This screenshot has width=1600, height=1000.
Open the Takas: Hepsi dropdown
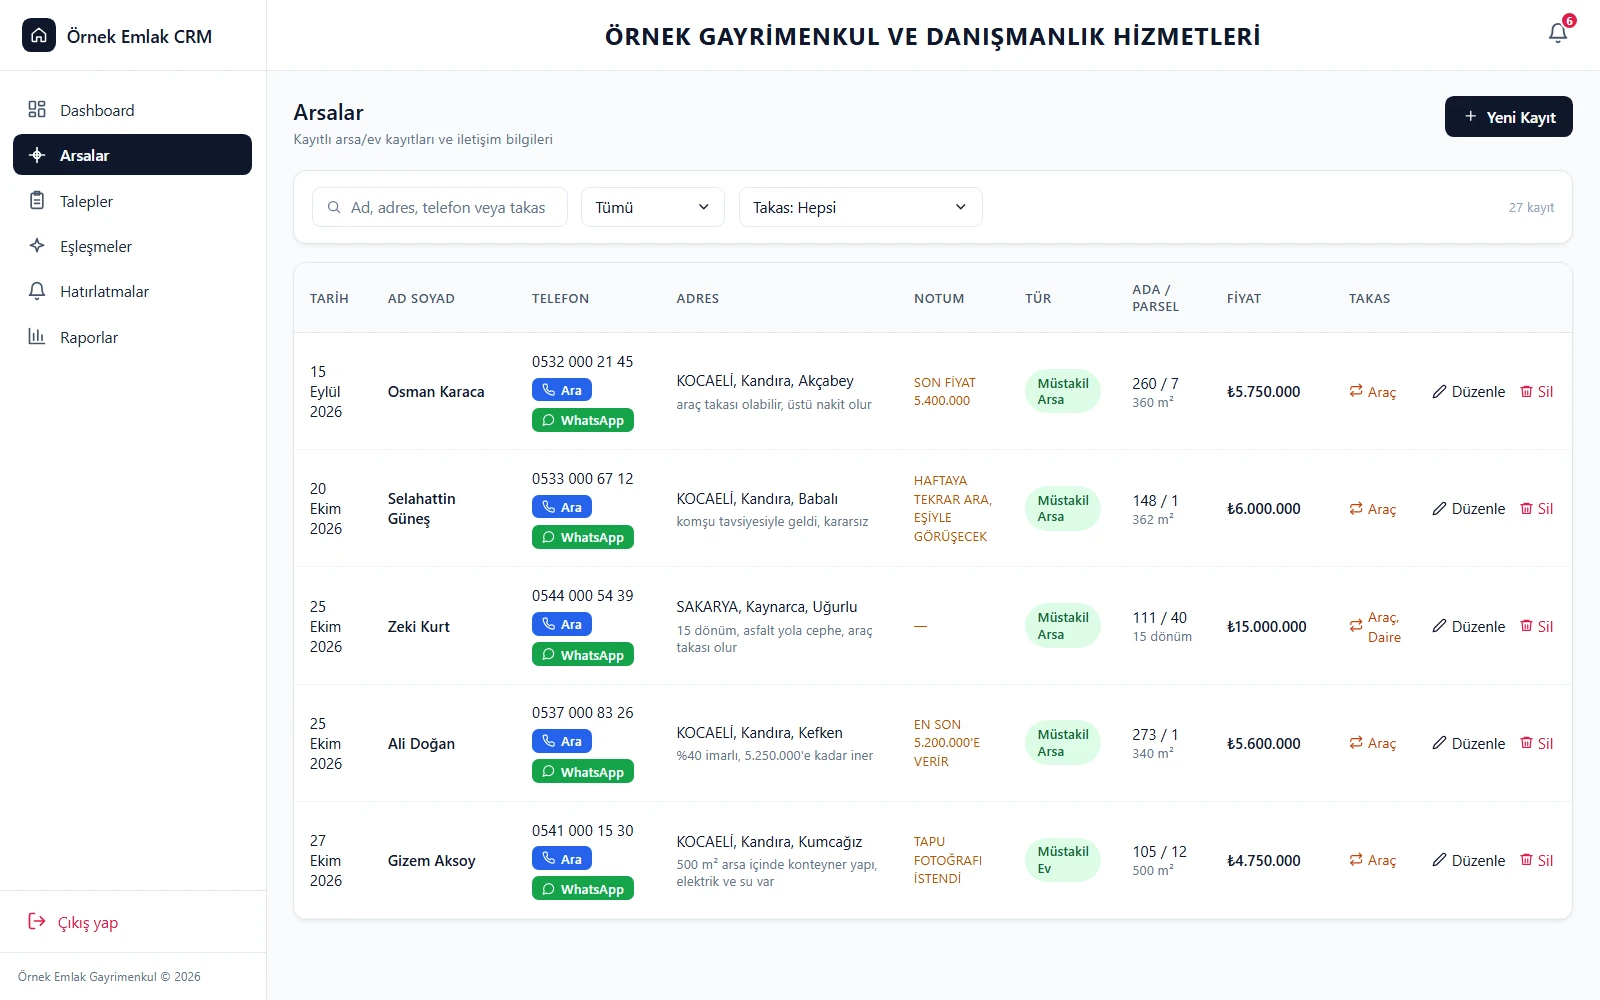[x=860, y=207]
